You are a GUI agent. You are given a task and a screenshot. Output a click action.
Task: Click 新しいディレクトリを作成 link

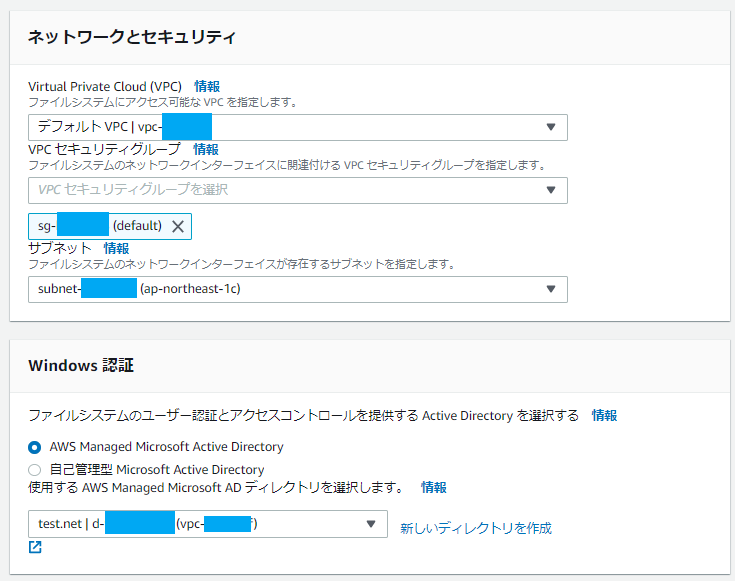tap(476, 528)
